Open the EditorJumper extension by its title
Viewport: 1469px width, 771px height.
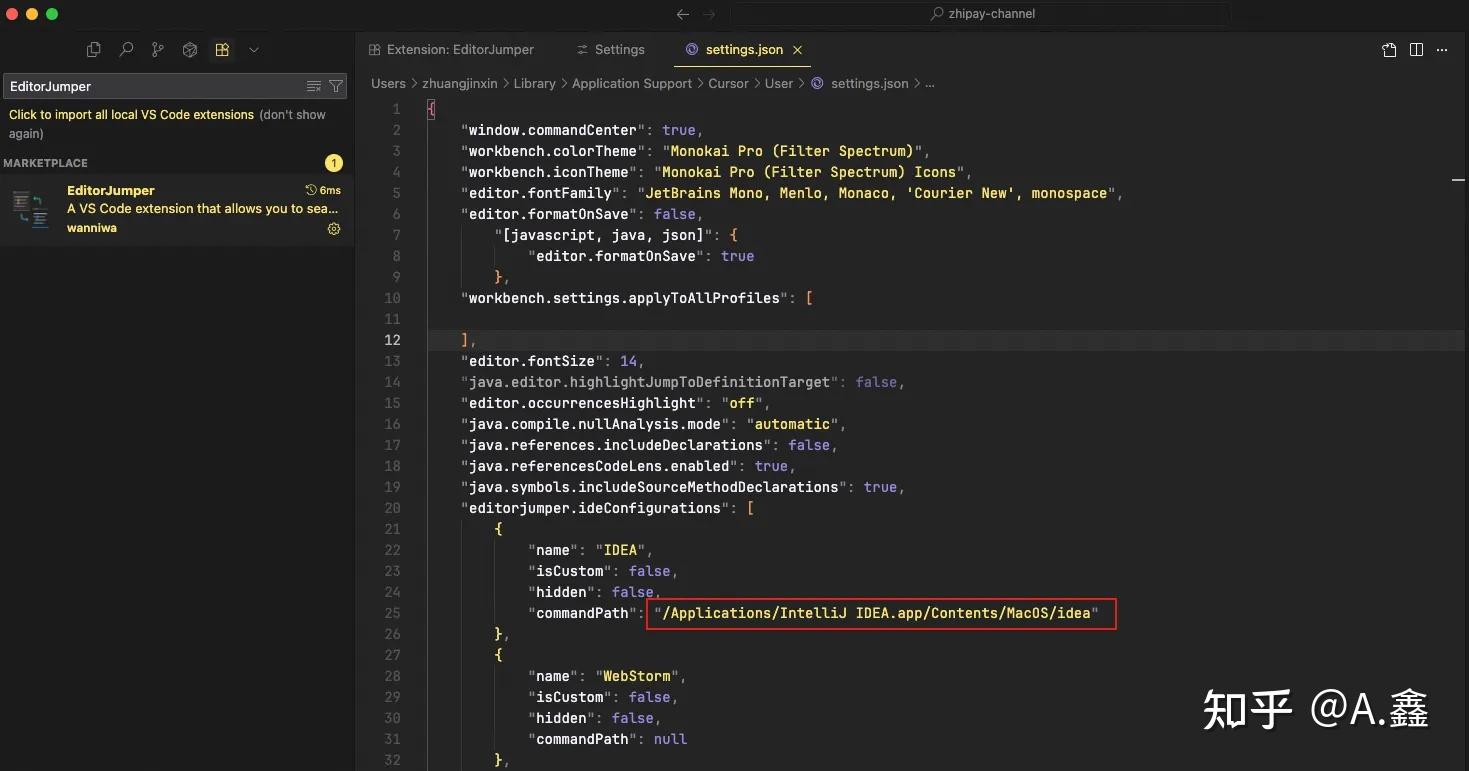[x=111, y=190]
